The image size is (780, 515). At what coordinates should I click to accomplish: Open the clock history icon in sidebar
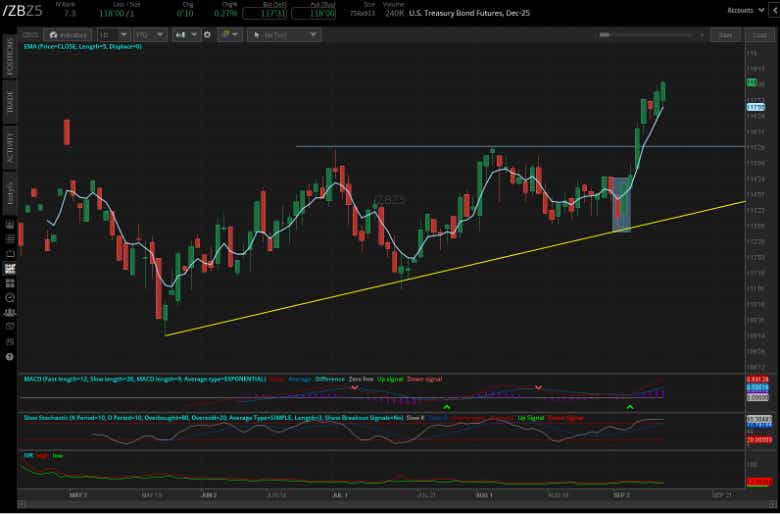tap(9, 298)
